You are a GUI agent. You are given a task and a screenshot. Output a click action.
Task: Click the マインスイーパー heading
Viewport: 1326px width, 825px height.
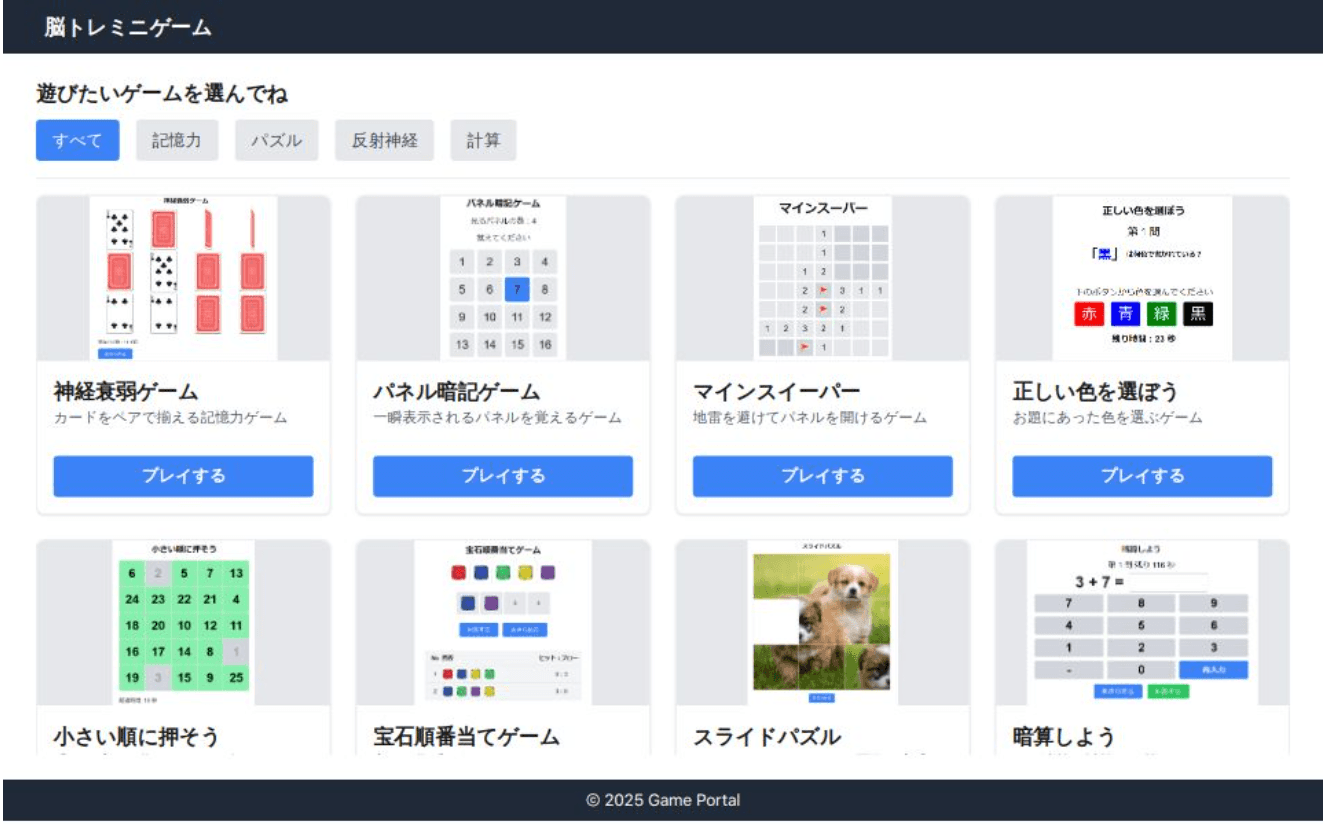coord(776,391)
